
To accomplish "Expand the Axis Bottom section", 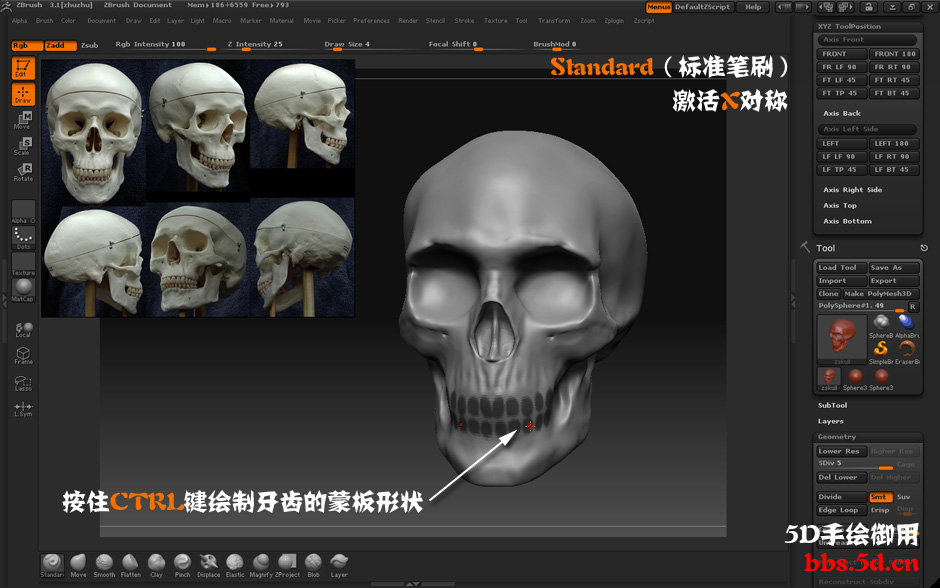I will pos(847,221).
